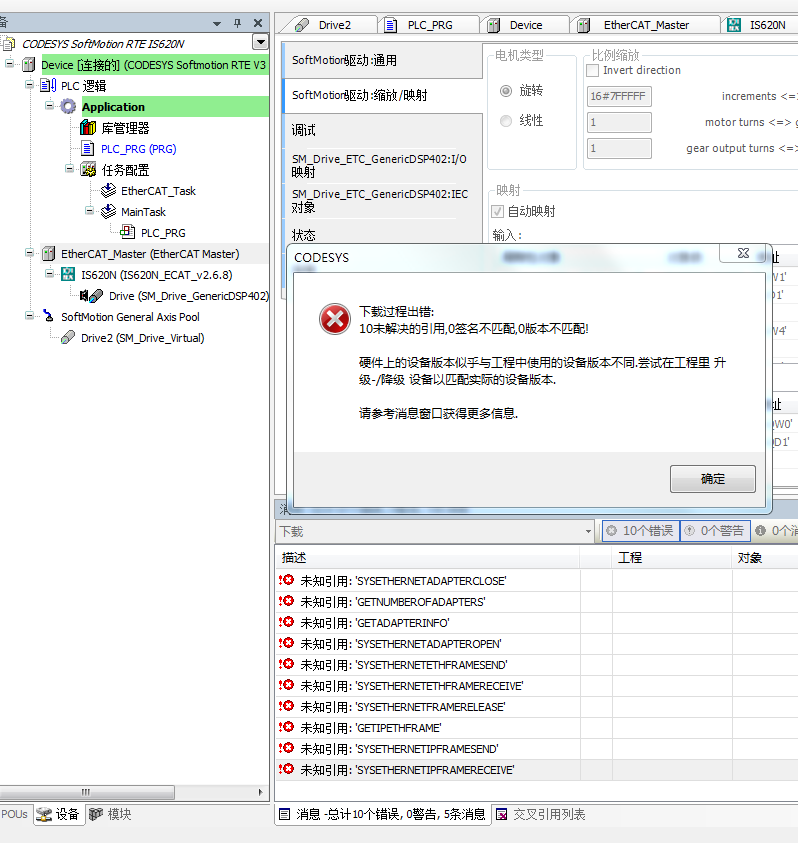Switch to the EtherCAT_Master editor tab
This screenshot has height=843, width=798.
tap(646, 25)
